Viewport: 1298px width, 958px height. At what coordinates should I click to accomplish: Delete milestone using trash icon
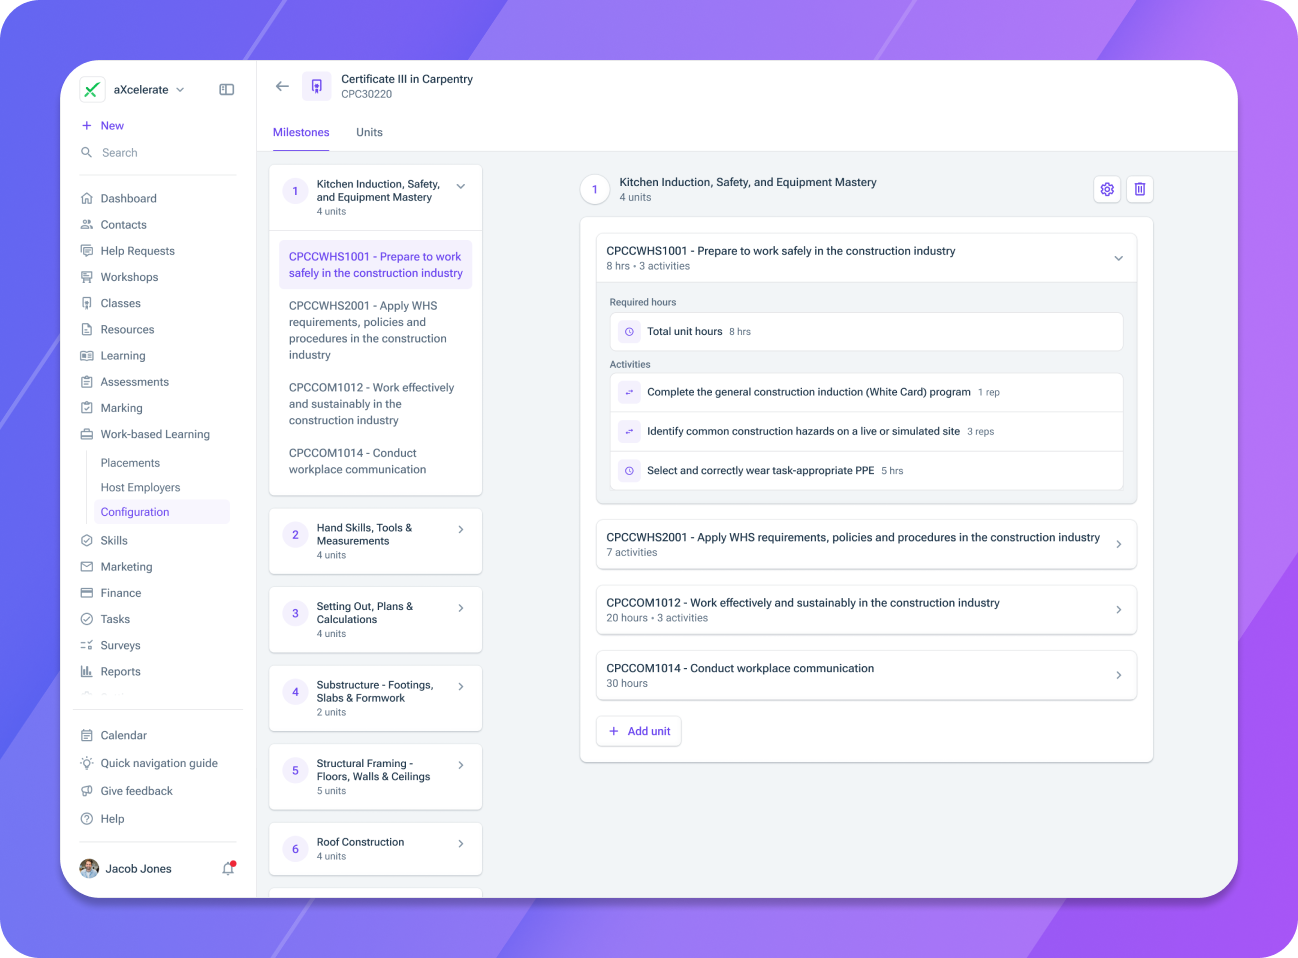[x=1140, y=189]
